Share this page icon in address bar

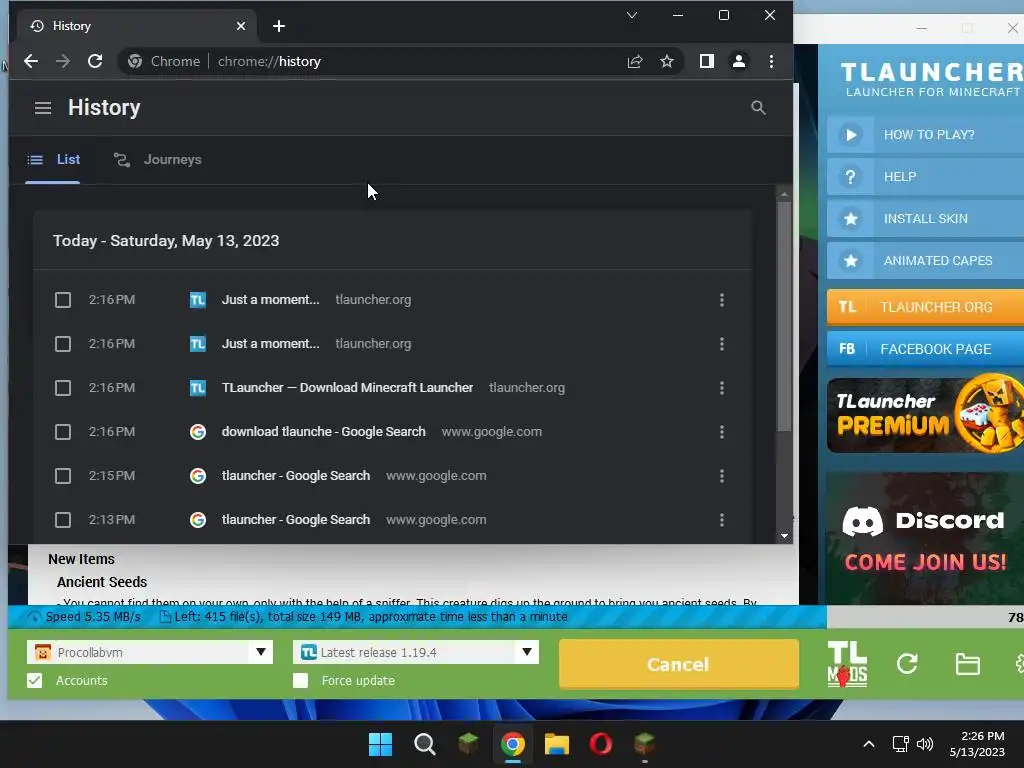pyautogui.click(x=635, y=61)
